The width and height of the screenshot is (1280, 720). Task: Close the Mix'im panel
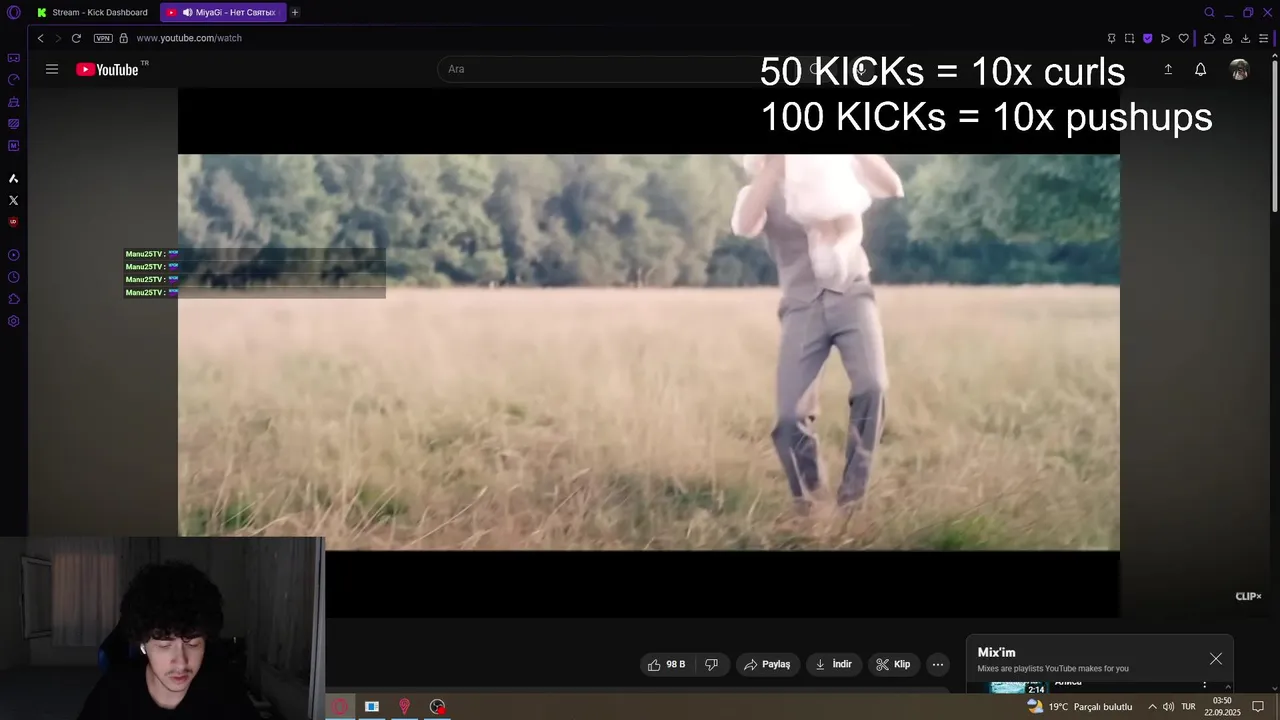[x=1215, y=658]
